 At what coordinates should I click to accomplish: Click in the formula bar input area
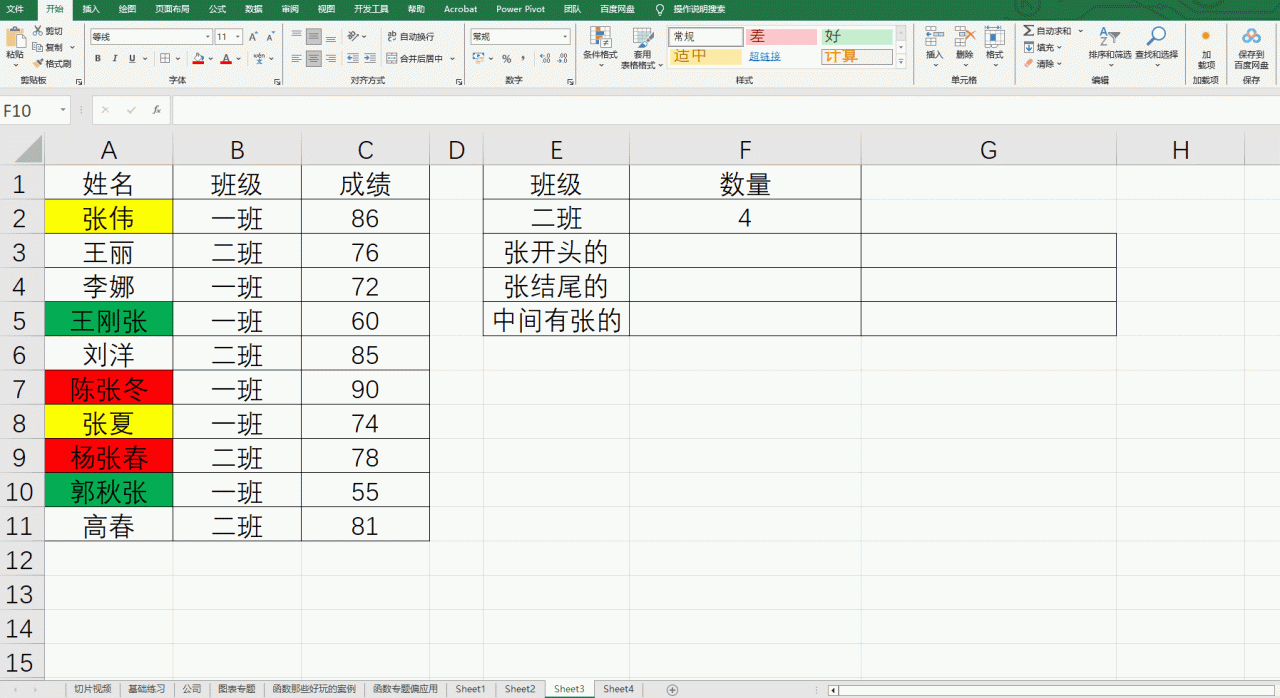coord(725,110)
